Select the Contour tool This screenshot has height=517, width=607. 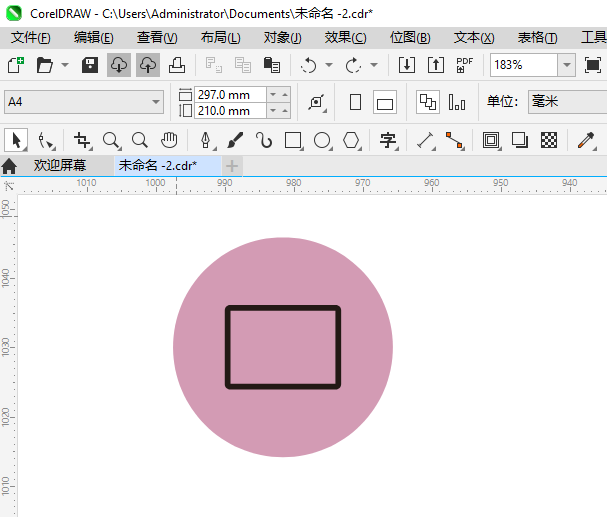(491, 140)
